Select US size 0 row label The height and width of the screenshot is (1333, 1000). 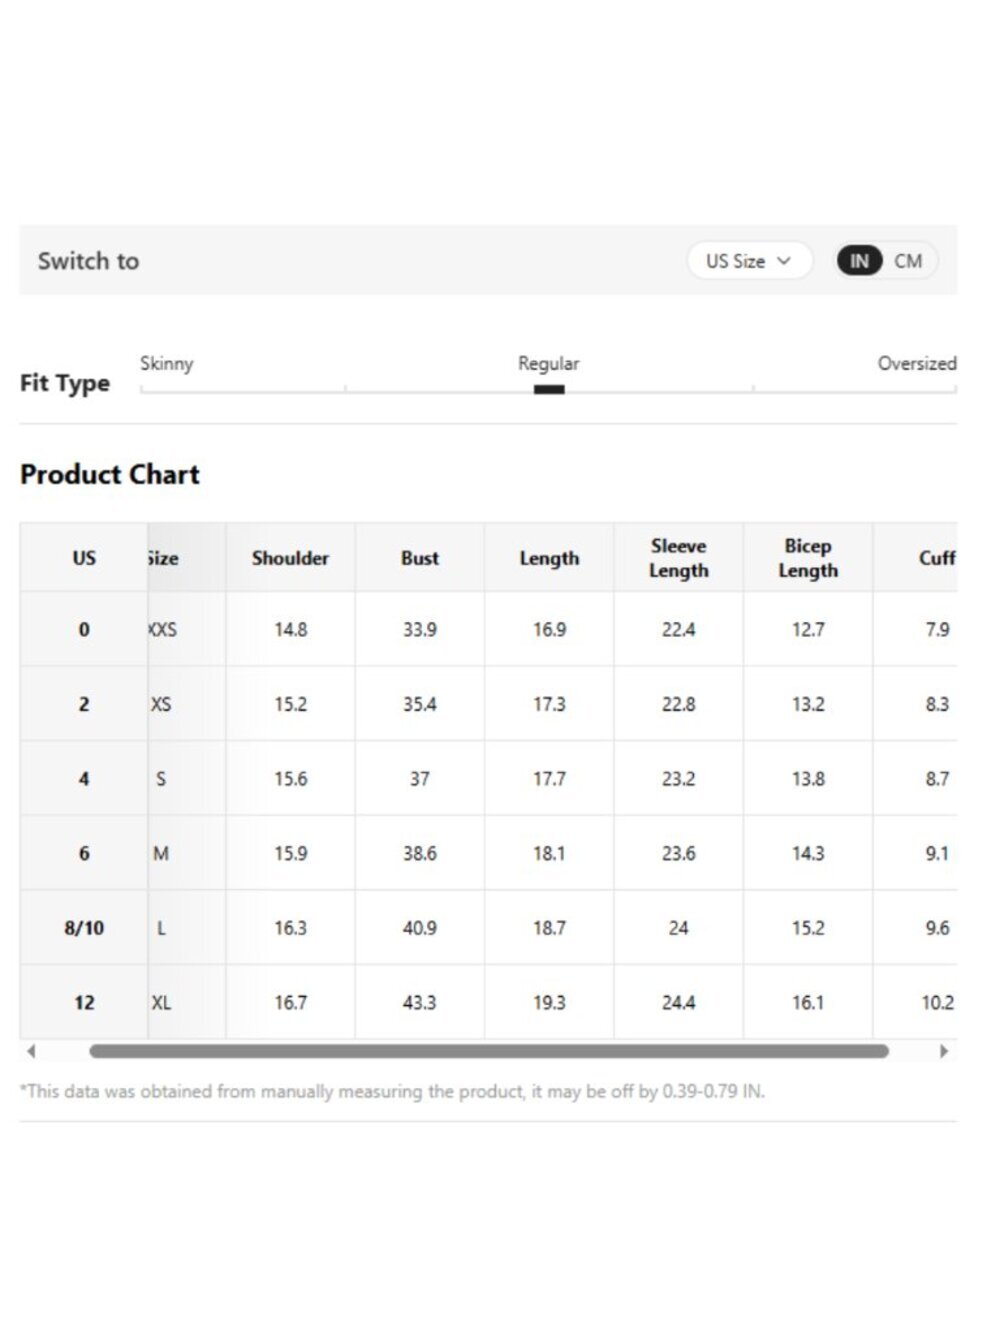coord(84,630)
